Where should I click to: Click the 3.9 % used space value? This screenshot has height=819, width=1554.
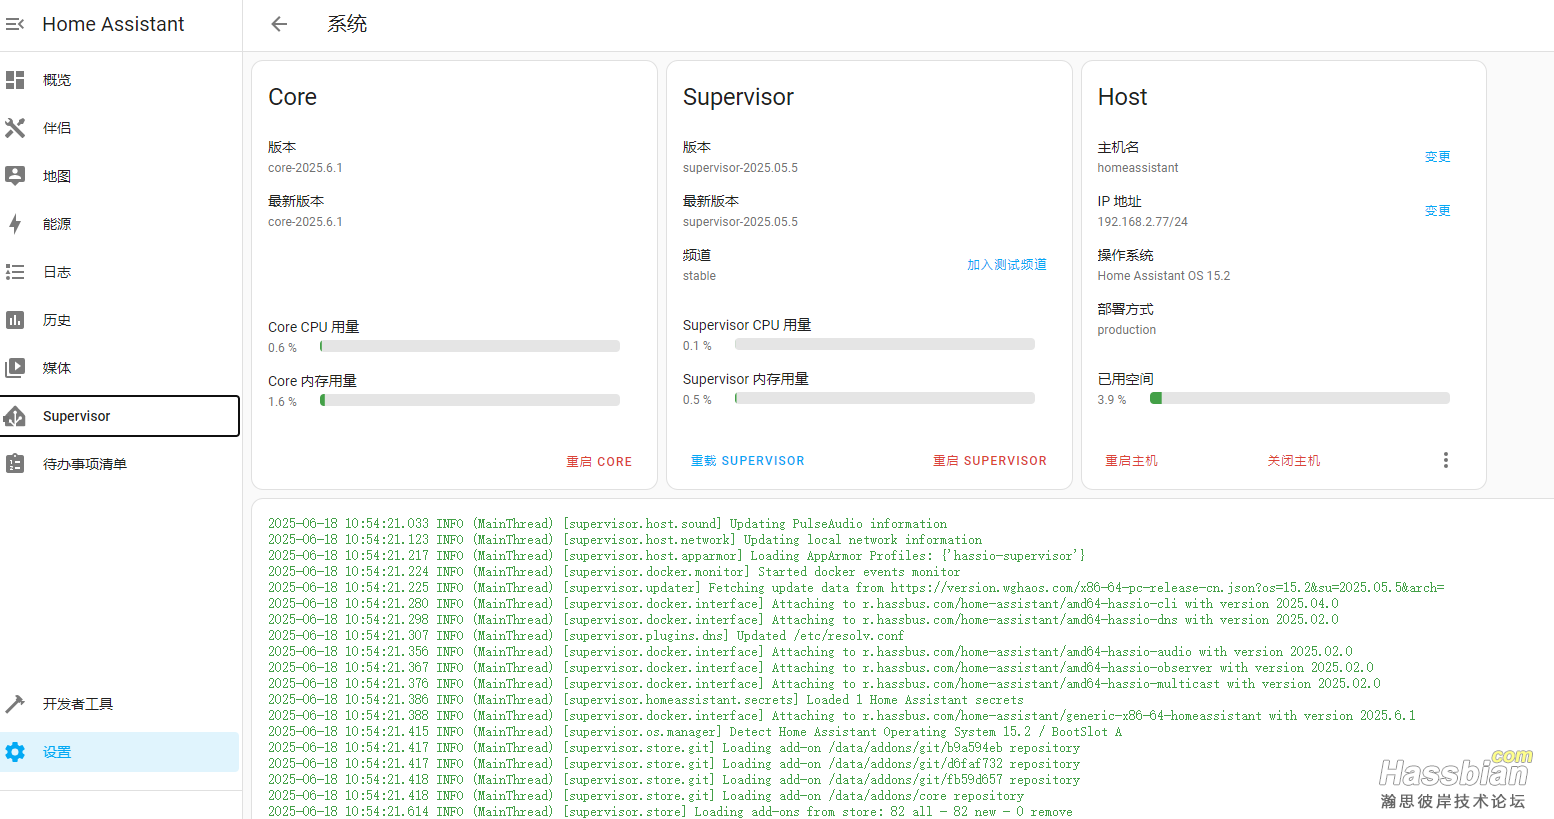1112,400
